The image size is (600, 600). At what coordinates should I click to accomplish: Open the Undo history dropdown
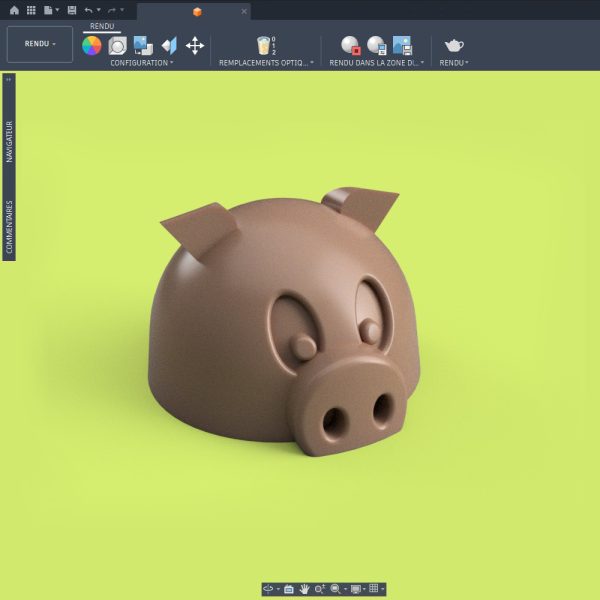pos(98,10)
